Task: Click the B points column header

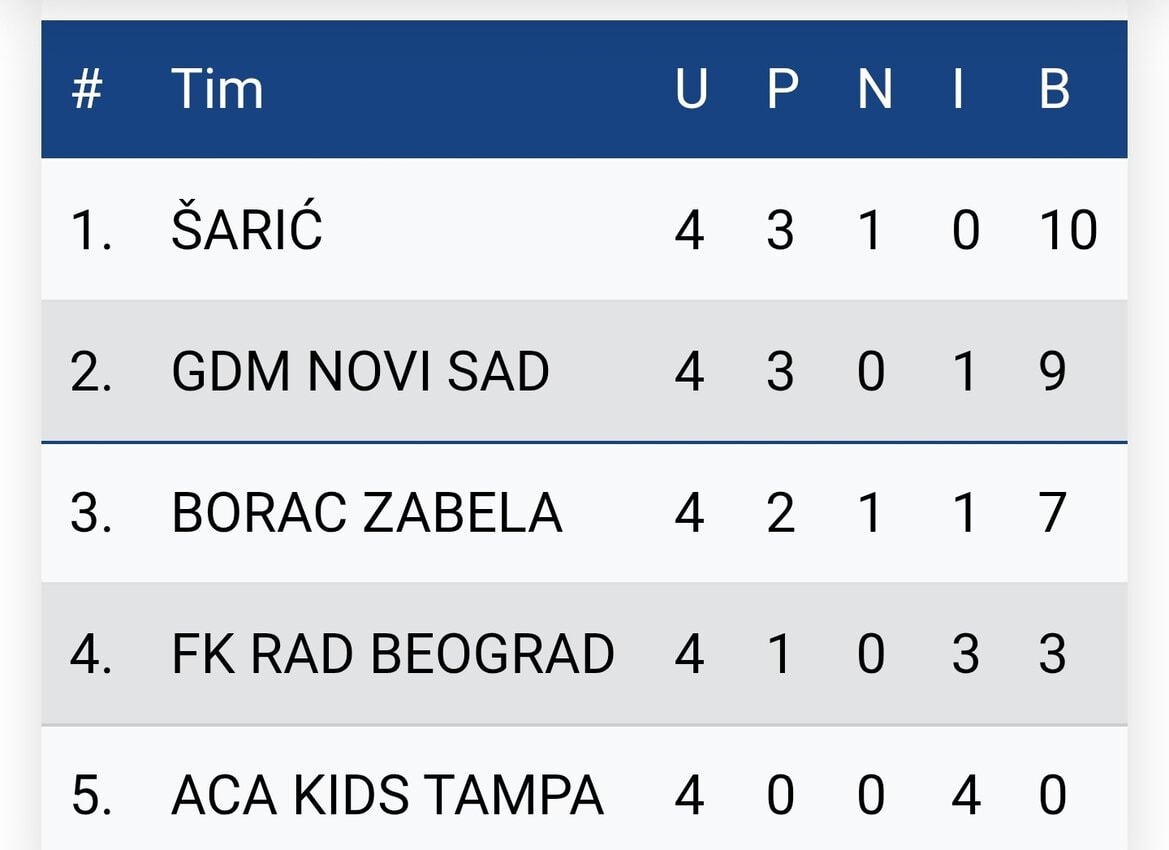Action: (x=1053, y=89)
